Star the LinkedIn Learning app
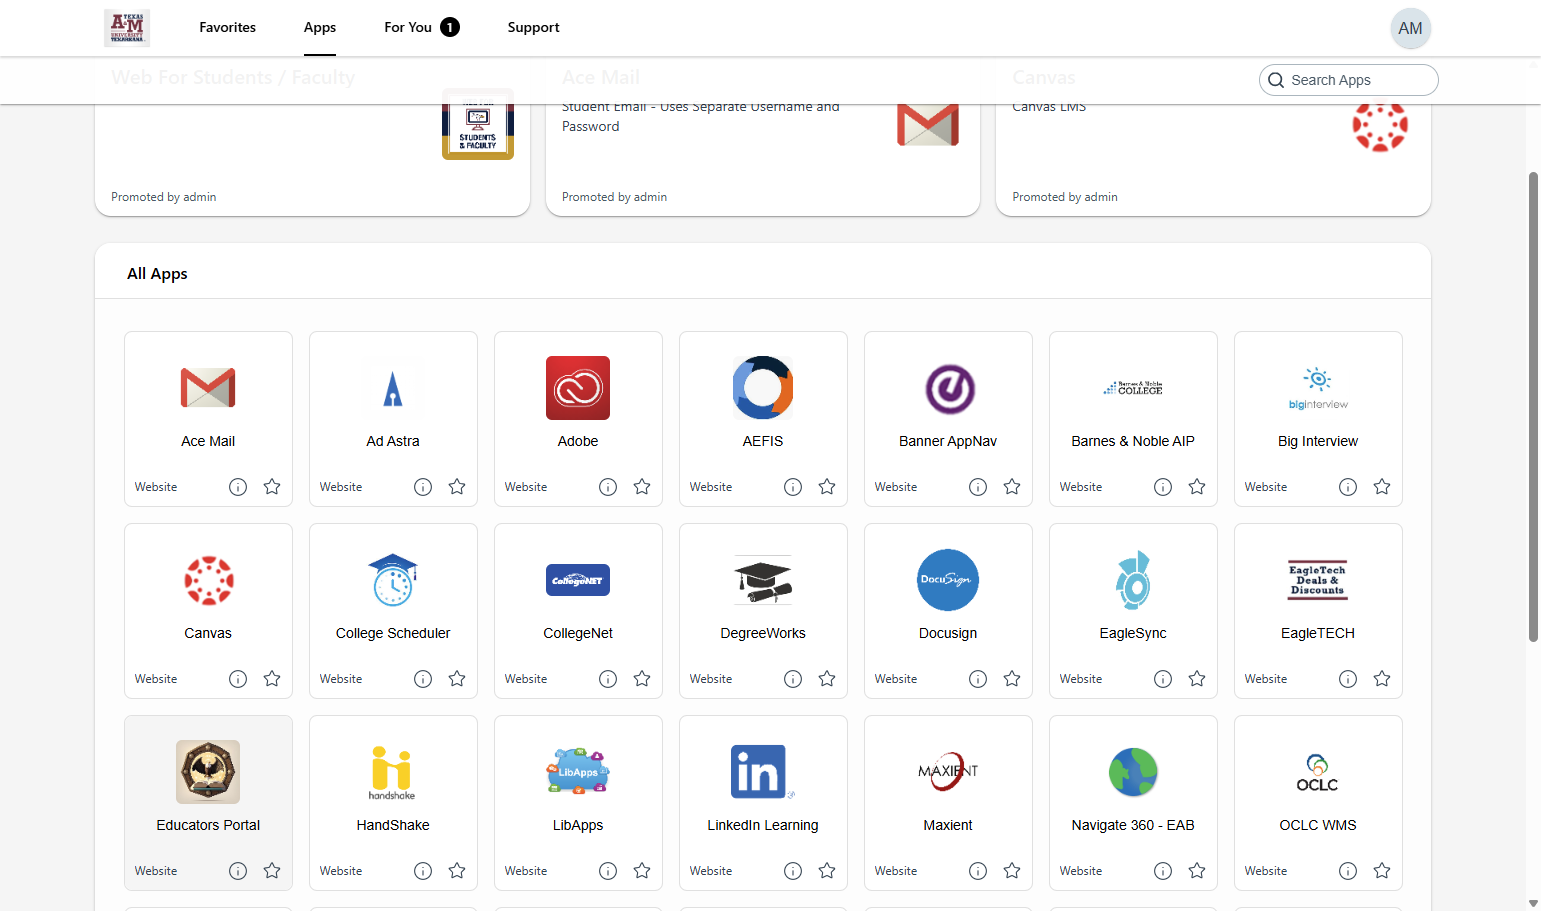This screenshot has height=911, width=1541. [x=827, y=871]
